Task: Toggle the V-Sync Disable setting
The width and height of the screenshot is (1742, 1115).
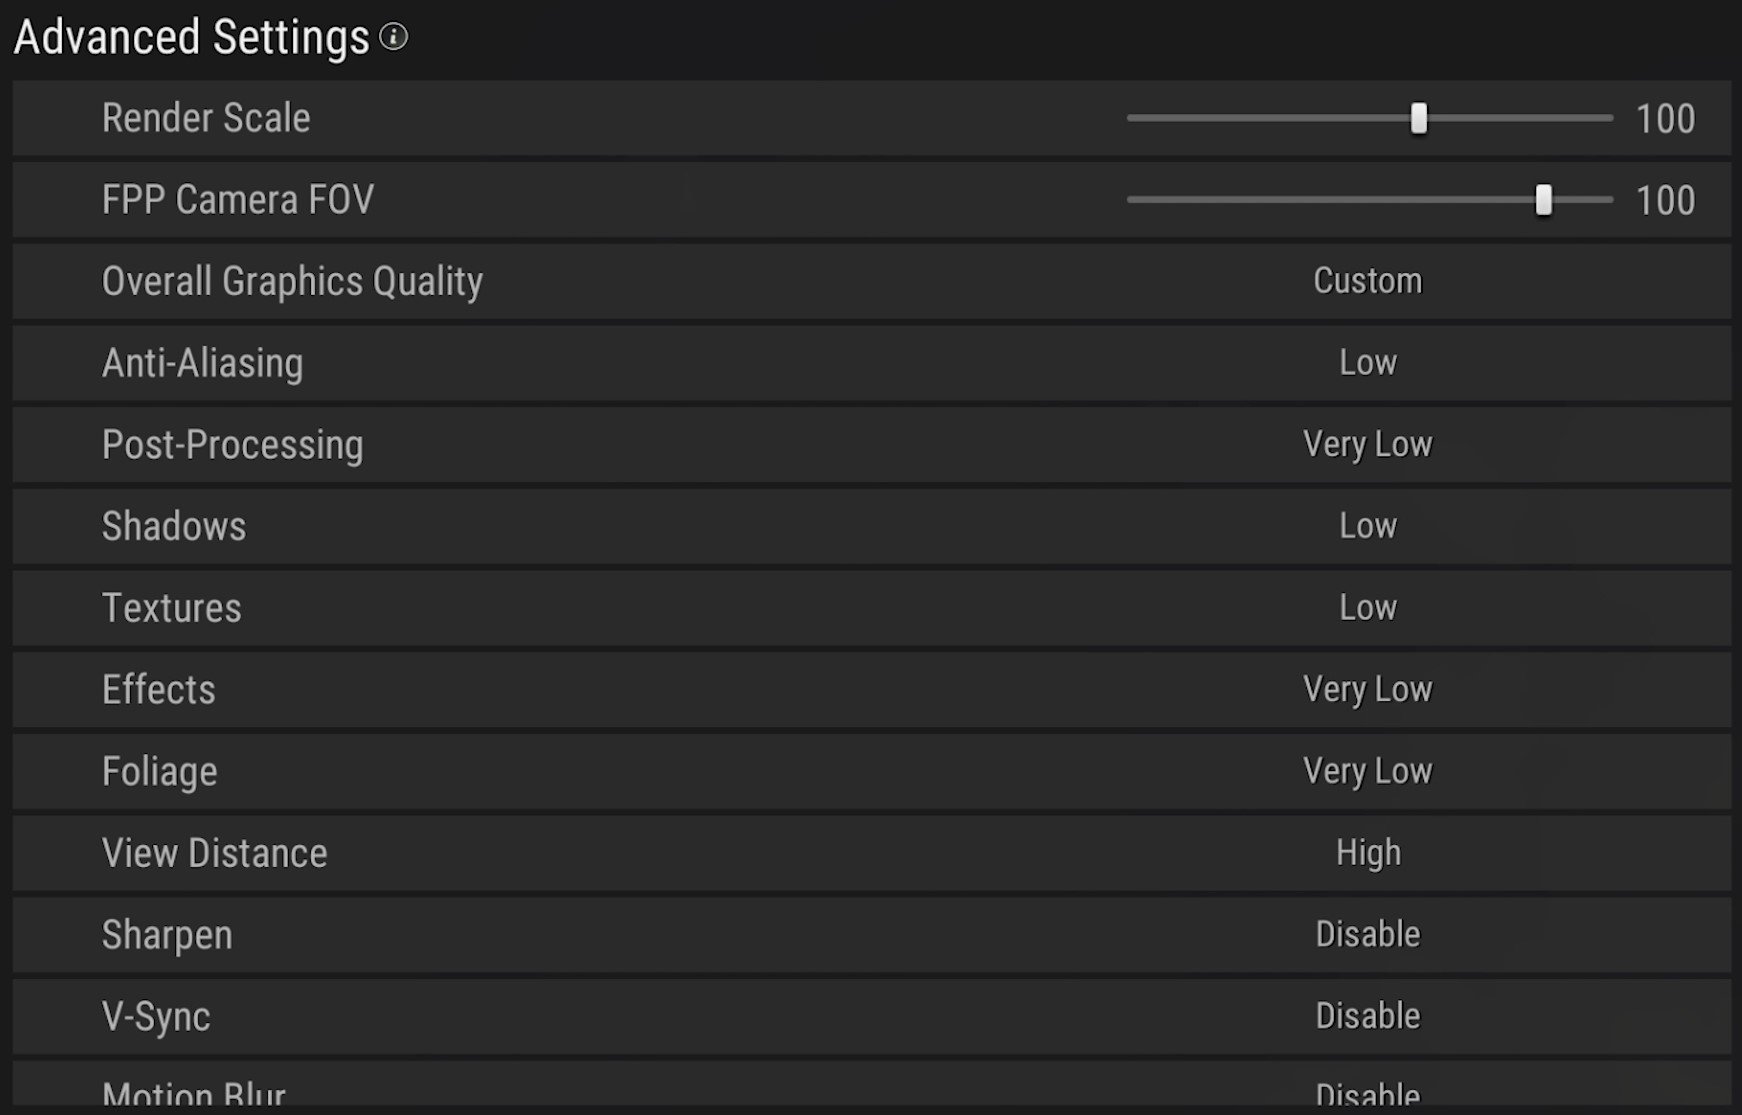Action: tap(1367, 1016)
